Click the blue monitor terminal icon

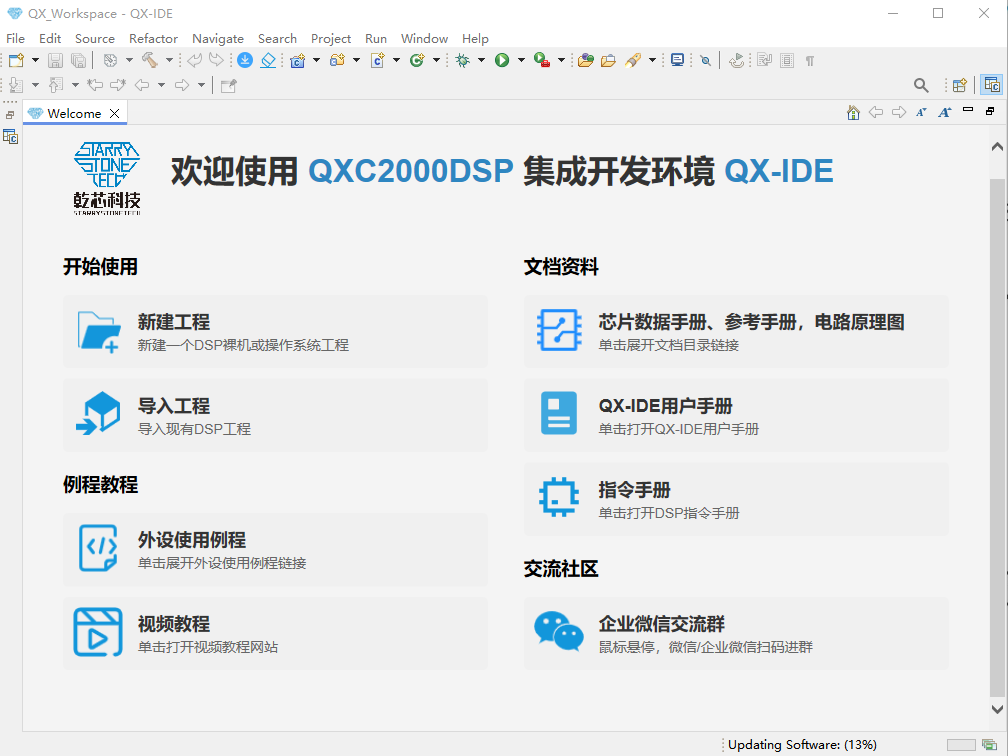[677, 60]
